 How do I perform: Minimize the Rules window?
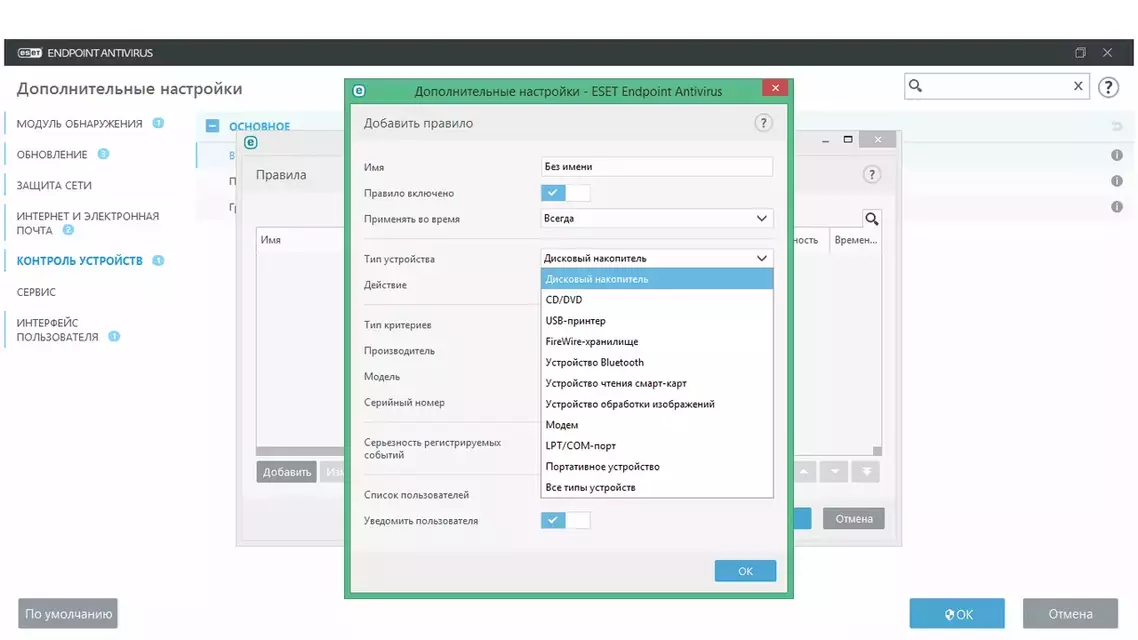825,140
